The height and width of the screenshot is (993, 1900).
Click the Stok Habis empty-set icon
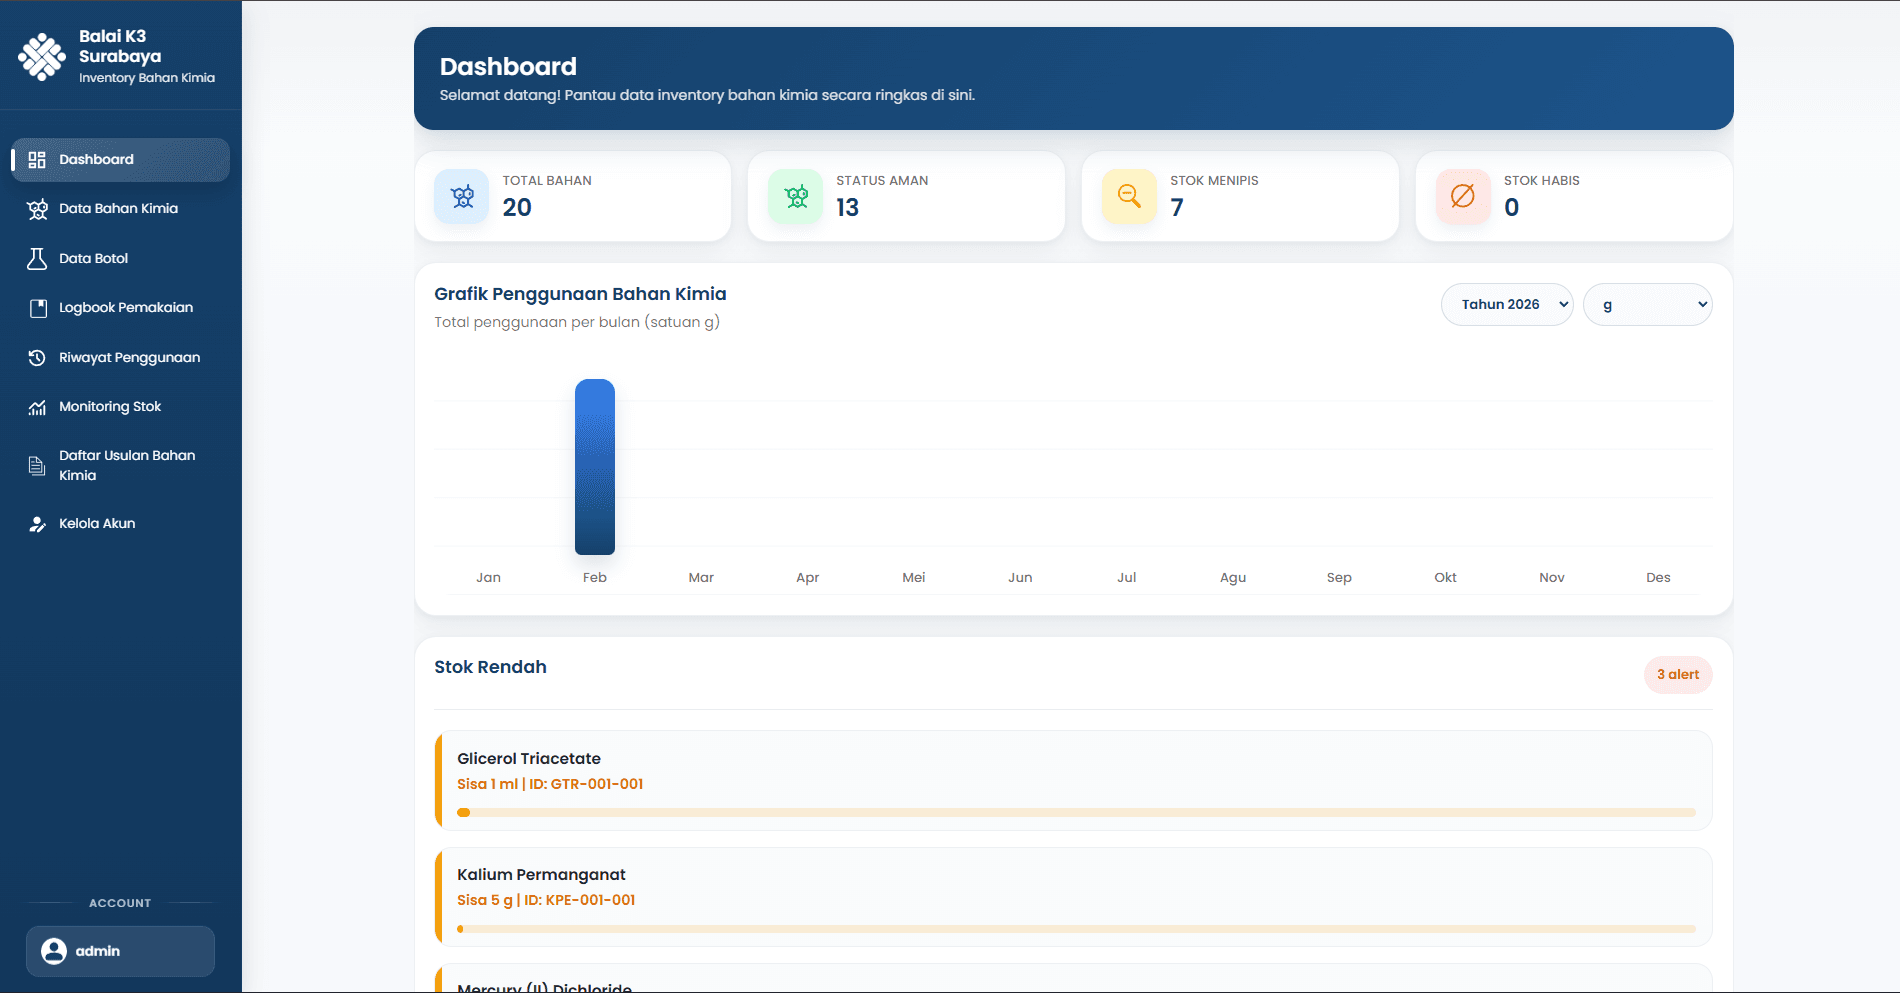coord(1463,196)
